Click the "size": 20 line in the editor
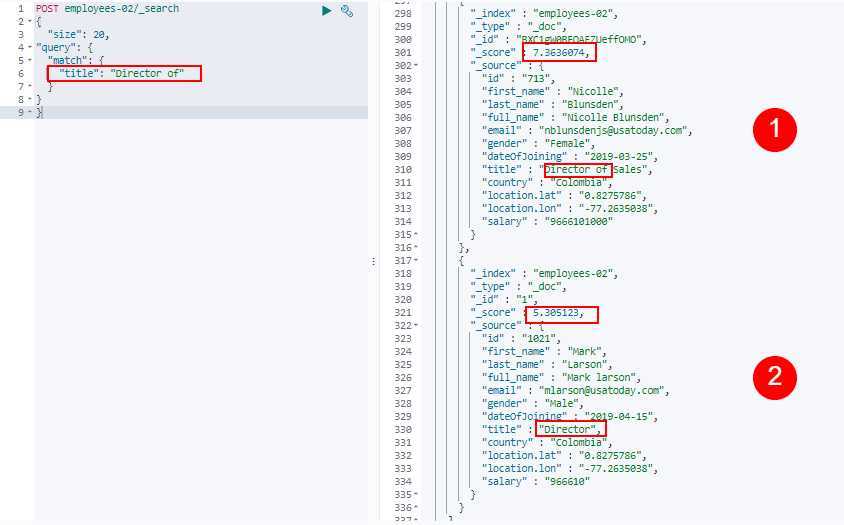Screen dimensions: 844x525 coord(79,34)
